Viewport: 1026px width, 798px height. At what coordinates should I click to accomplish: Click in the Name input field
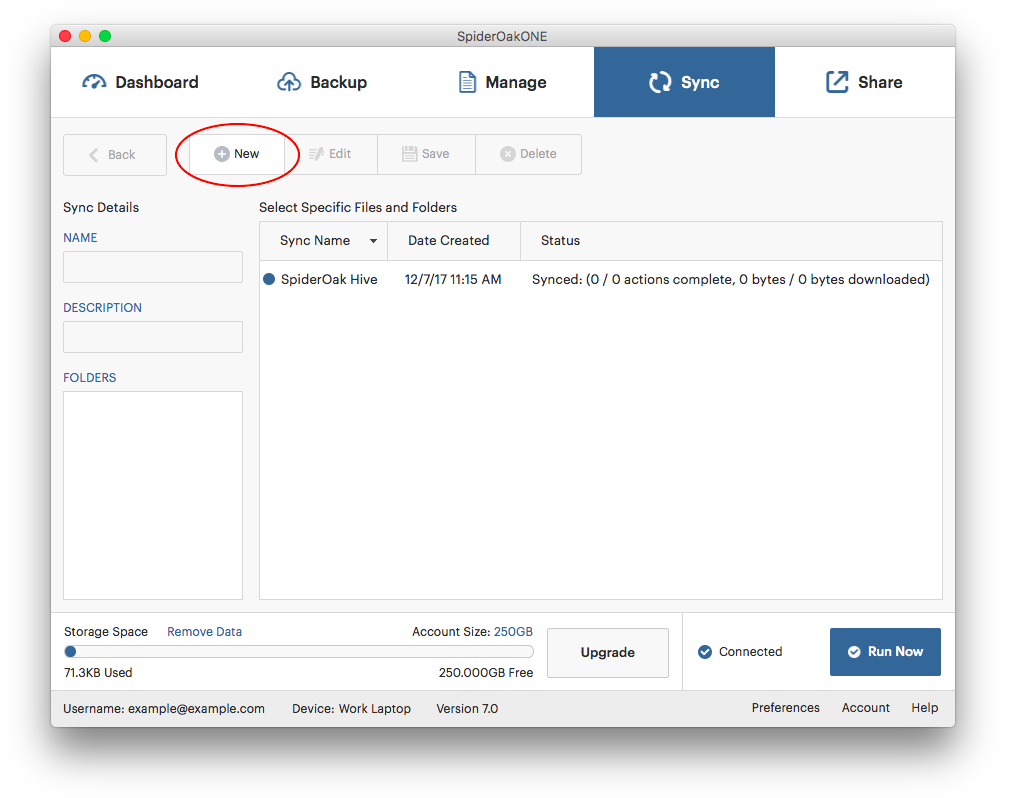(153, 267)
